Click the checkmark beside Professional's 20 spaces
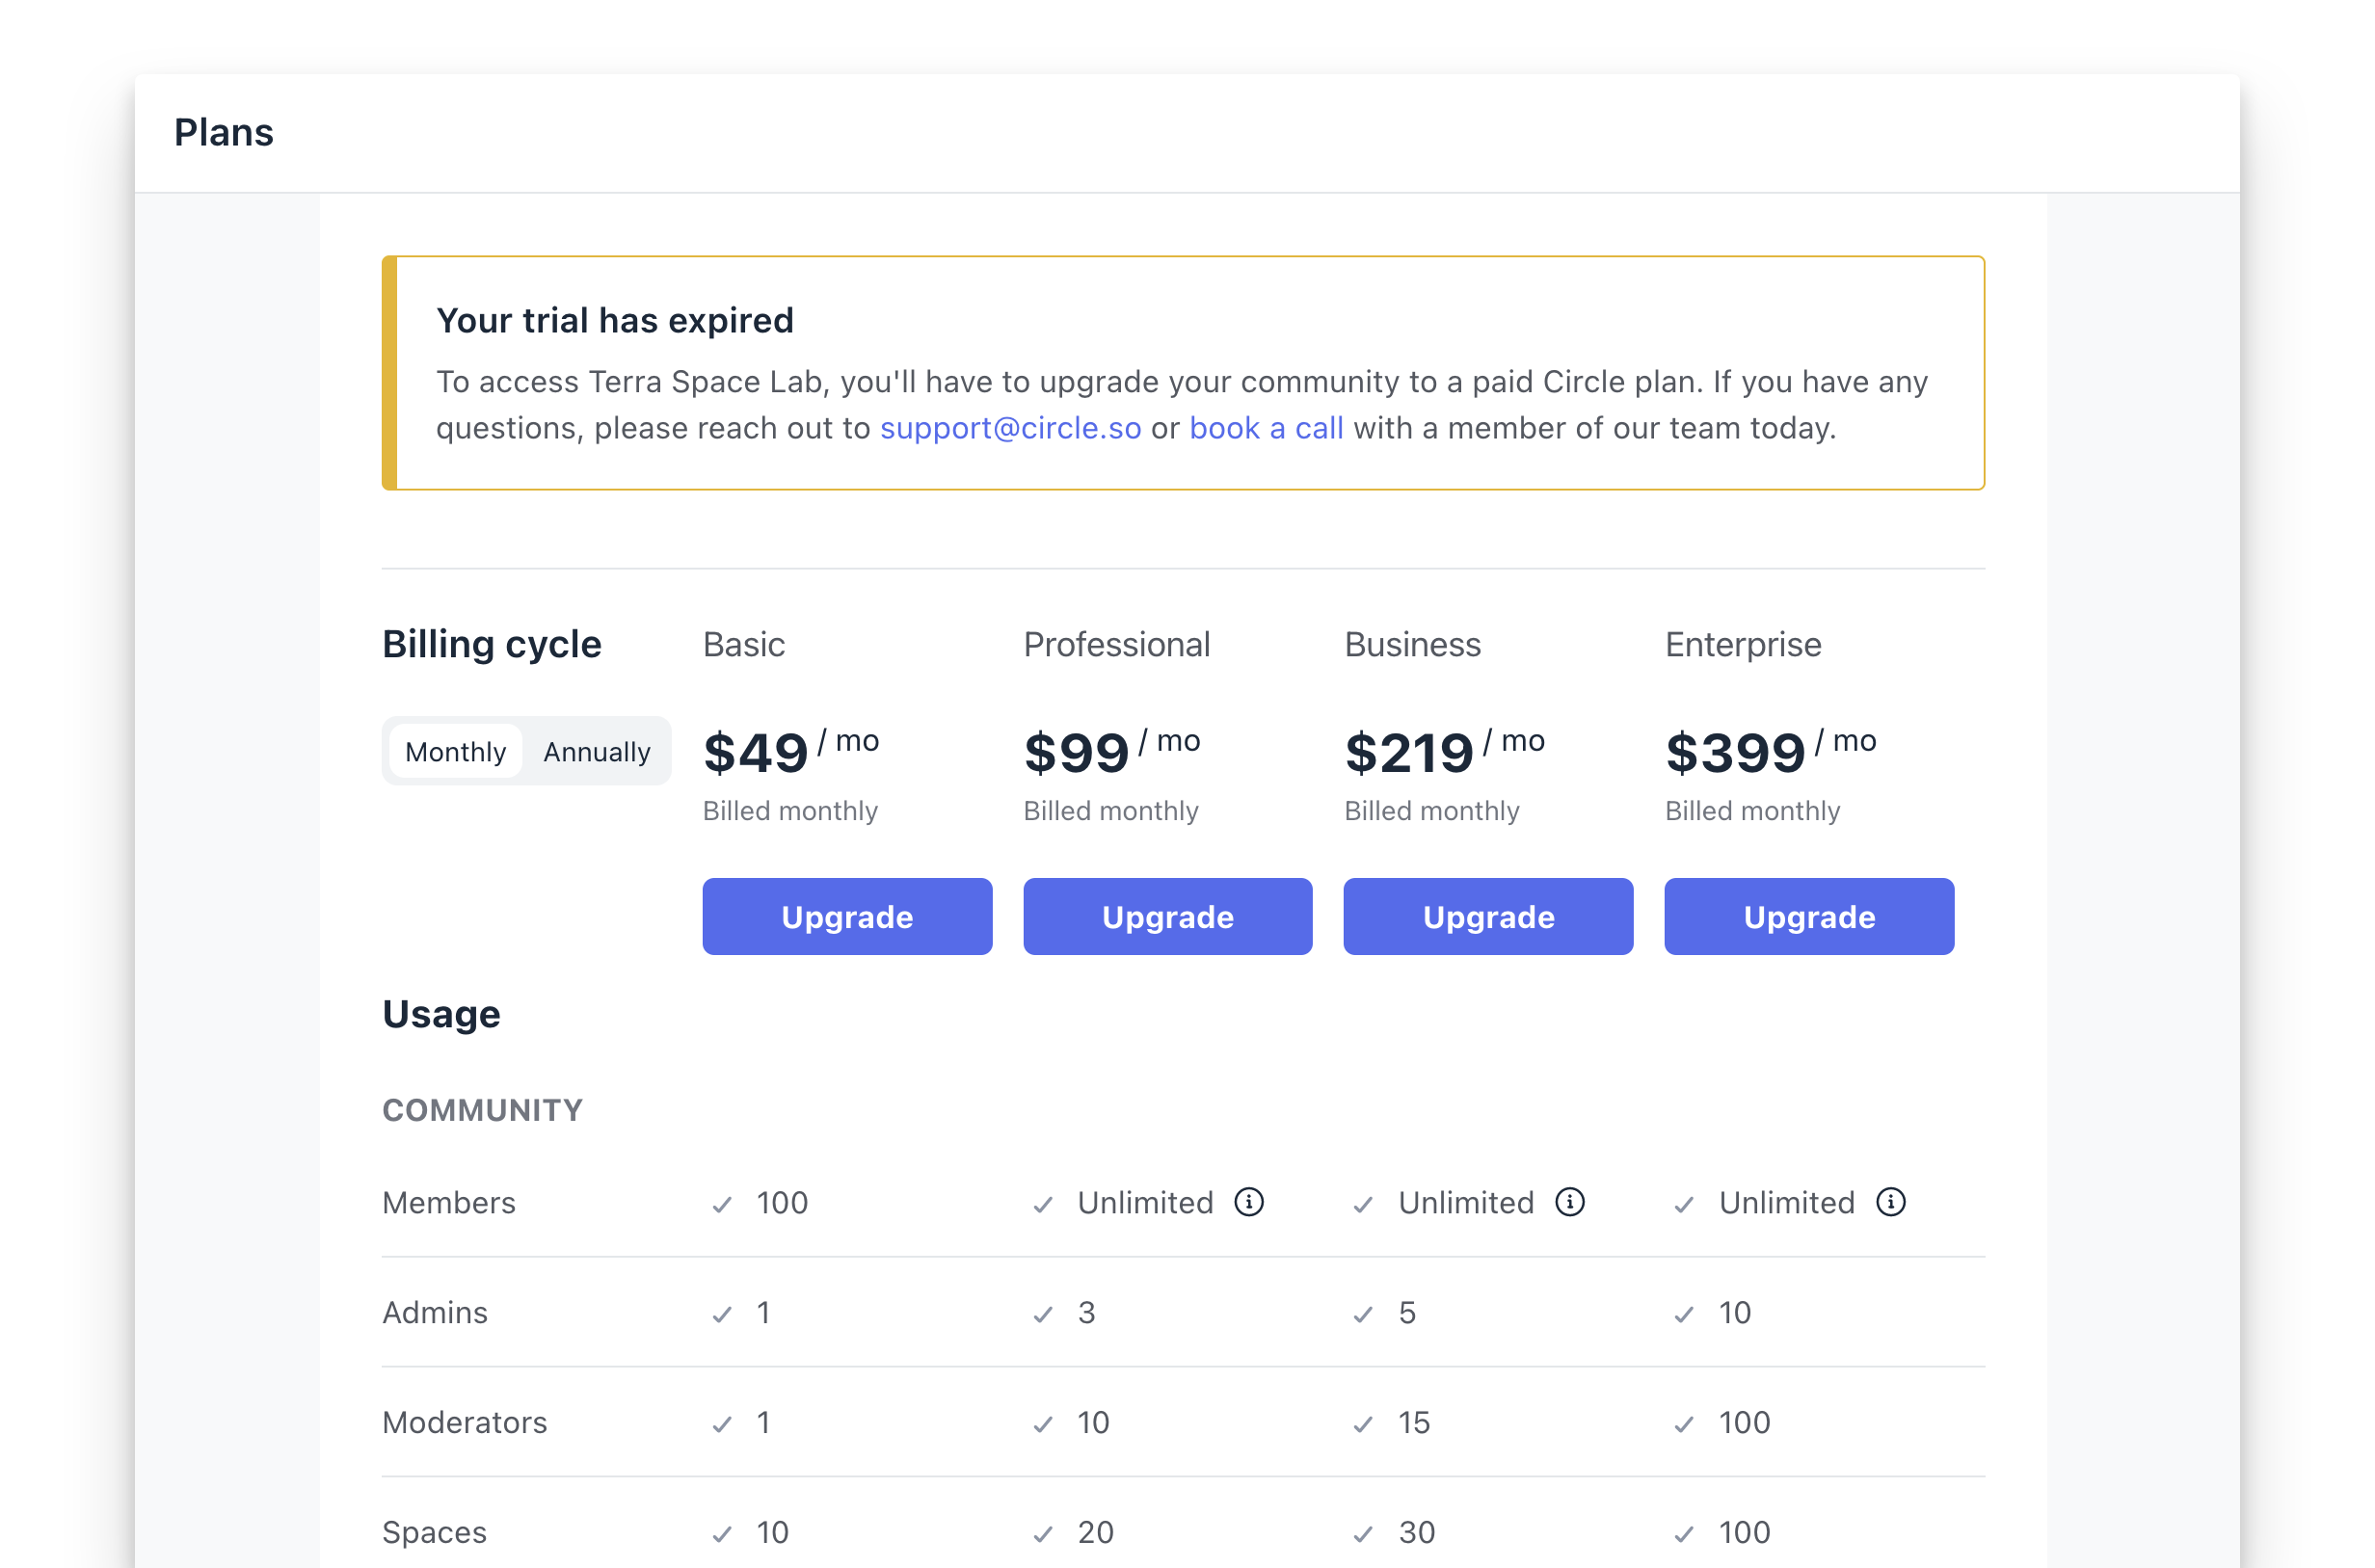 tap(1042, 1532)
